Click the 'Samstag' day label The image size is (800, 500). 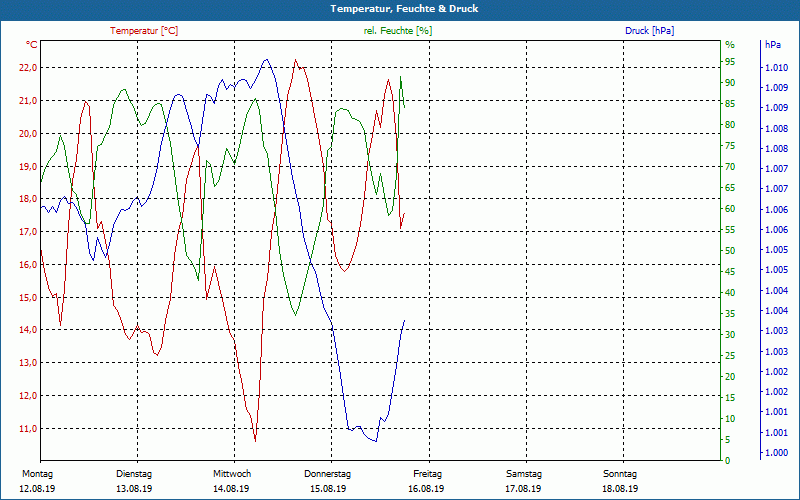point(523,474)
